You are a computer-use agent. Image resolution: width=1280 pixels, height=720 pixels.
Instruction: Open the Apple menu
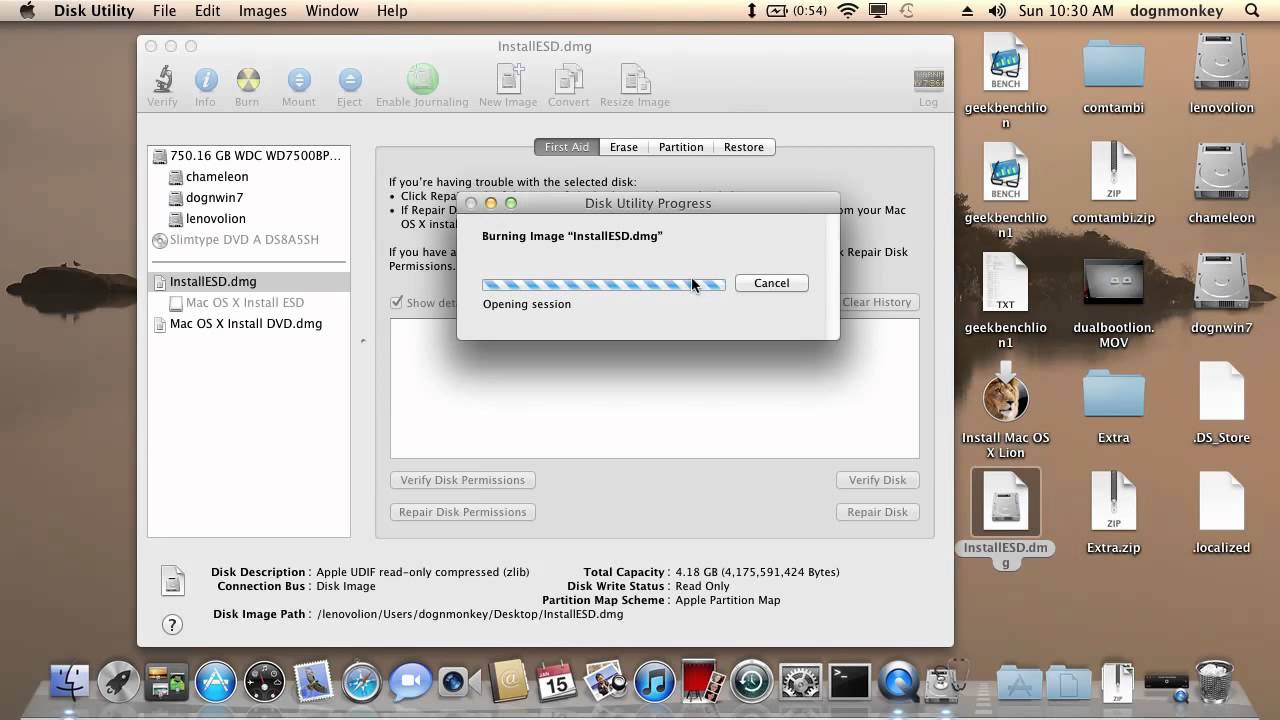click(x=27, y=11)
